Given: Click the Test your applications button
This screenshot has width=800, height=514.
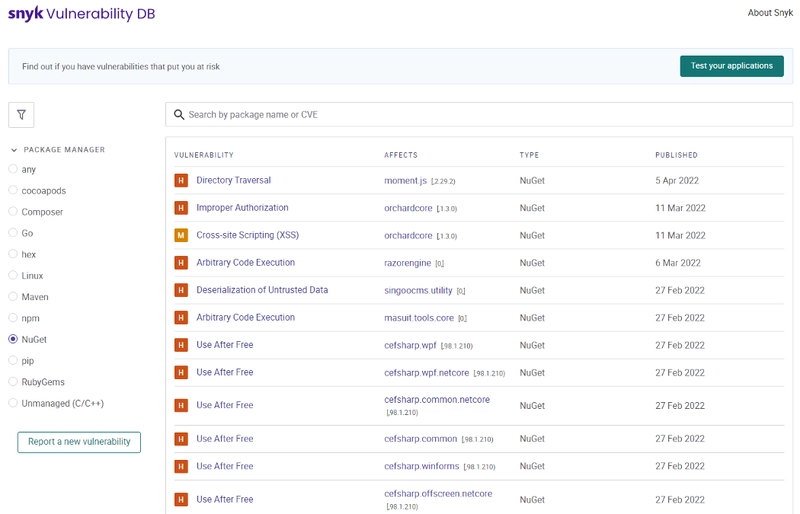Looking at the screenshot, I should 732,66.
